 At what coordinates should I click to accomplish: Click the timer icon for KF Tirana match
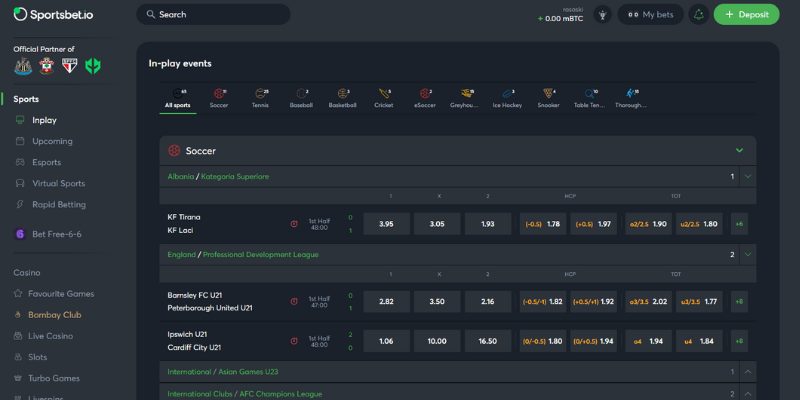(x=294, y=224)
